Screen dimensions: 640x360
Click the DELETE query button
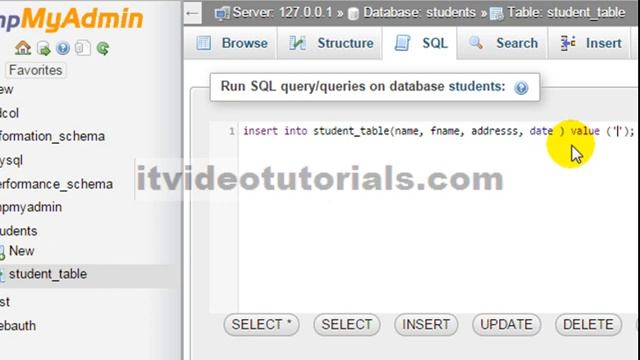[x=588, y=325]
